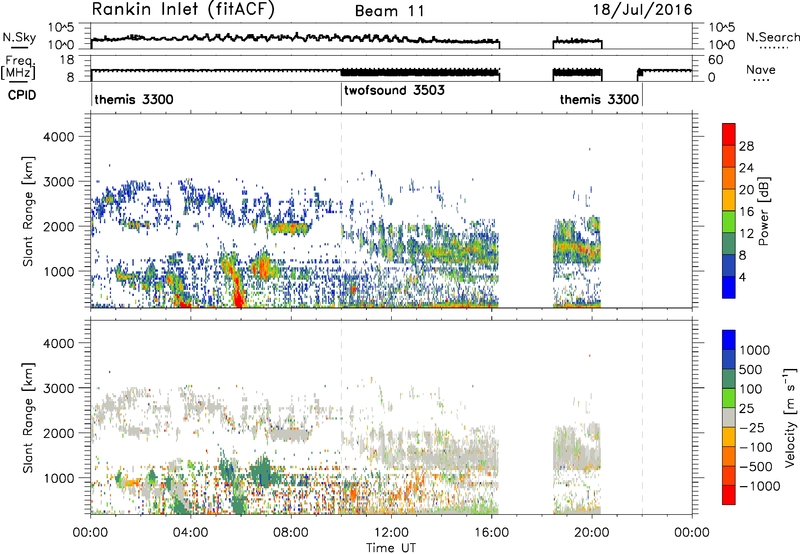Image resolution: width=800 pixels, height=554 pixels.
Task: Click the light green 12–16 dB Power segment
Action: 729,221
